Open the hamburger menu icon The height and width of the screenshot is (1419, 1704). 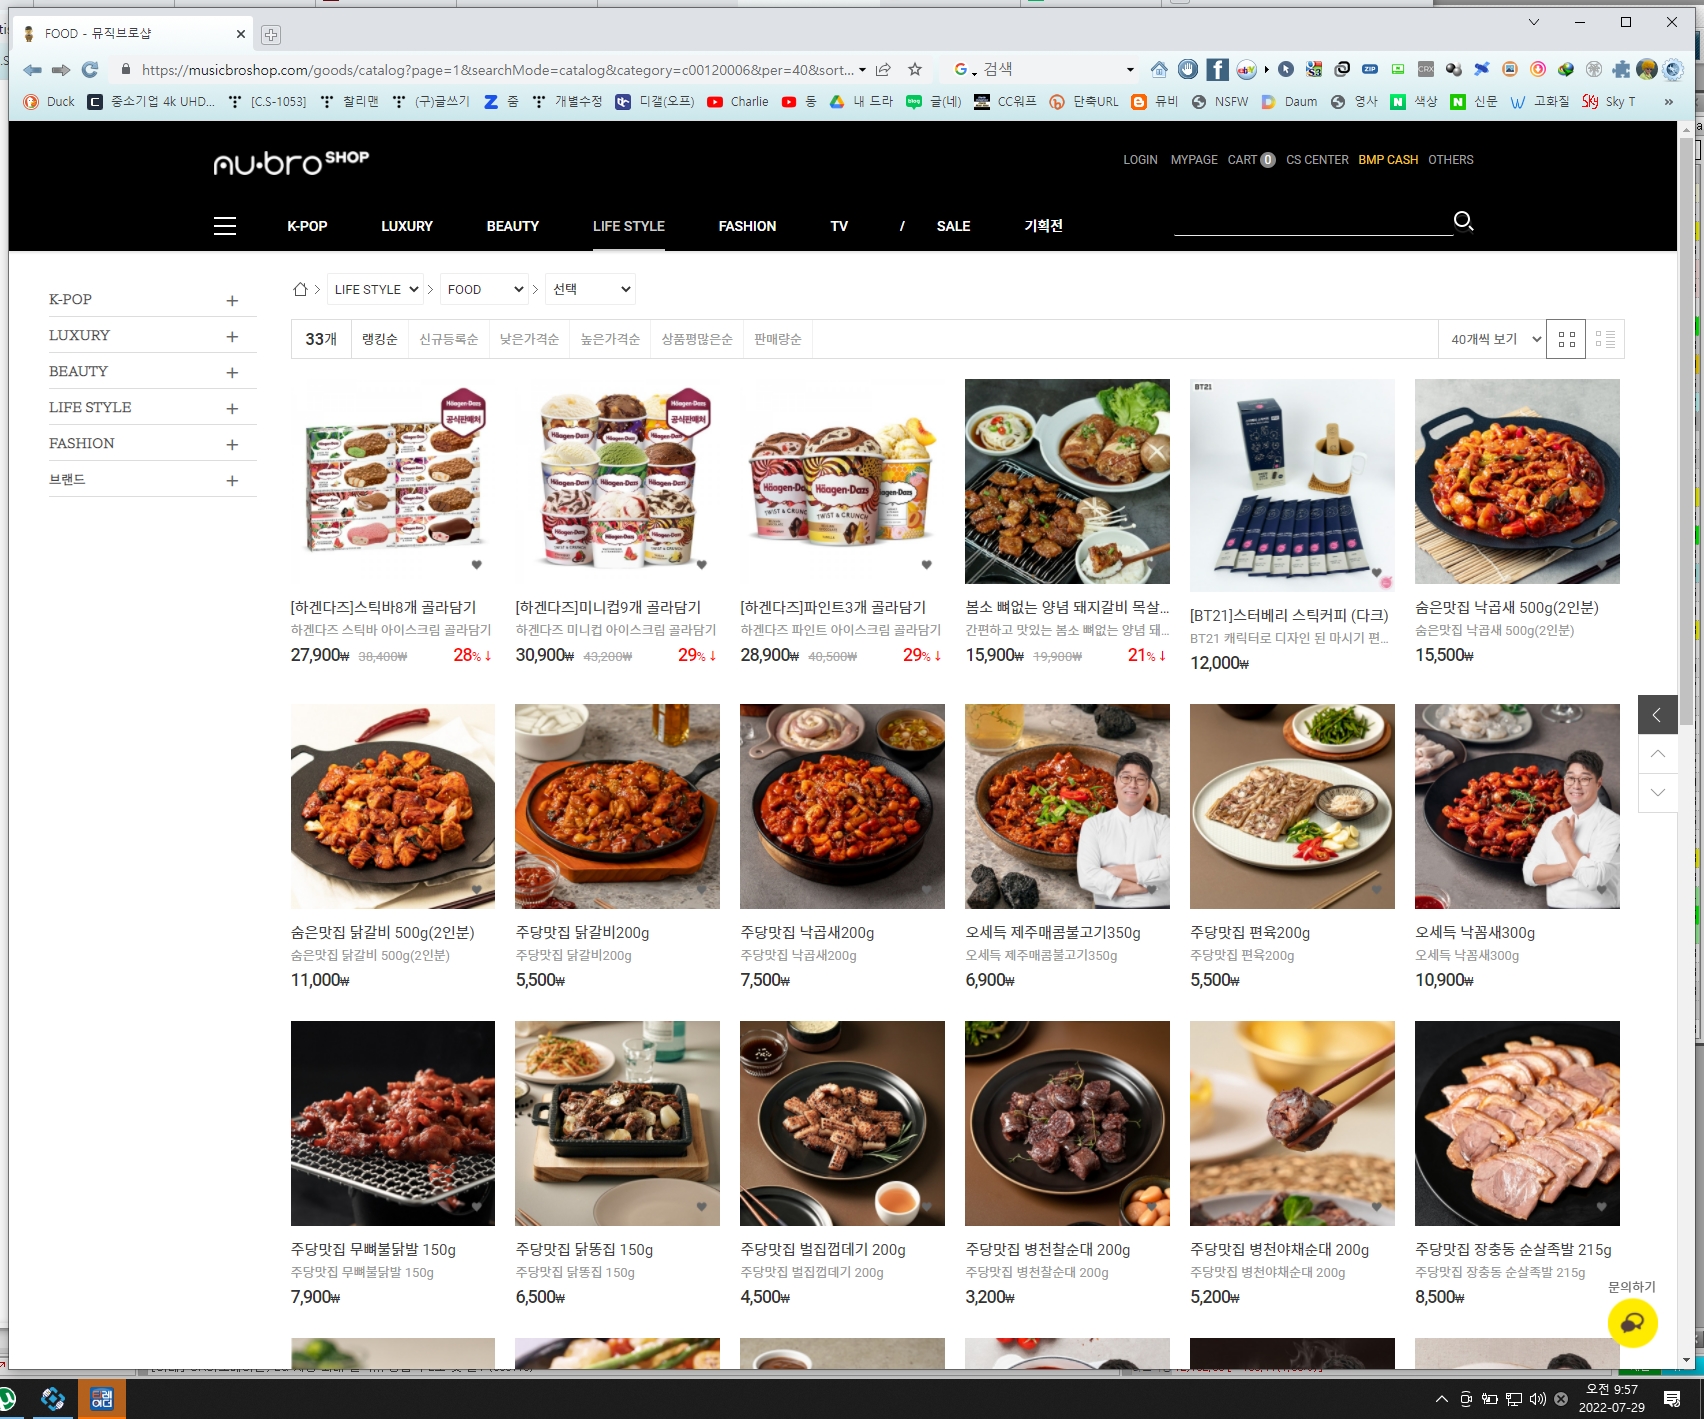coord(225,226)
